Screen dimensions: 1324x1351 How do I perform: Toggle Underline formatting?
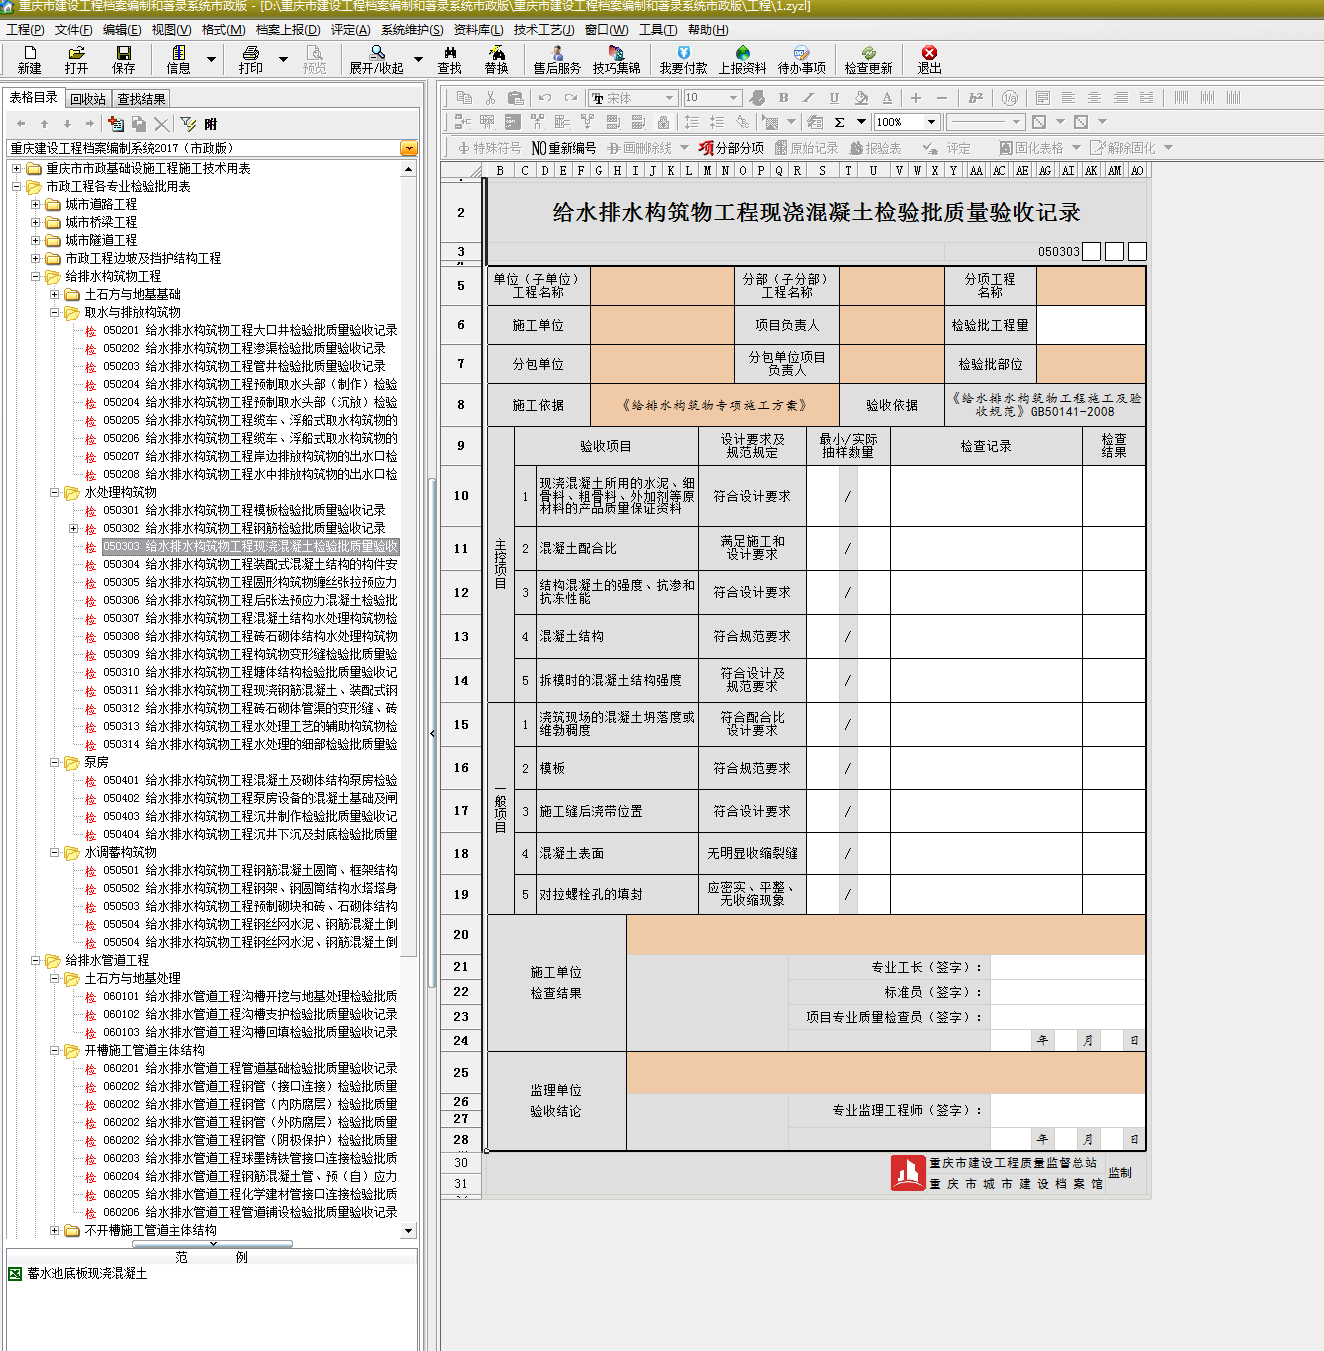click(834, 98)
